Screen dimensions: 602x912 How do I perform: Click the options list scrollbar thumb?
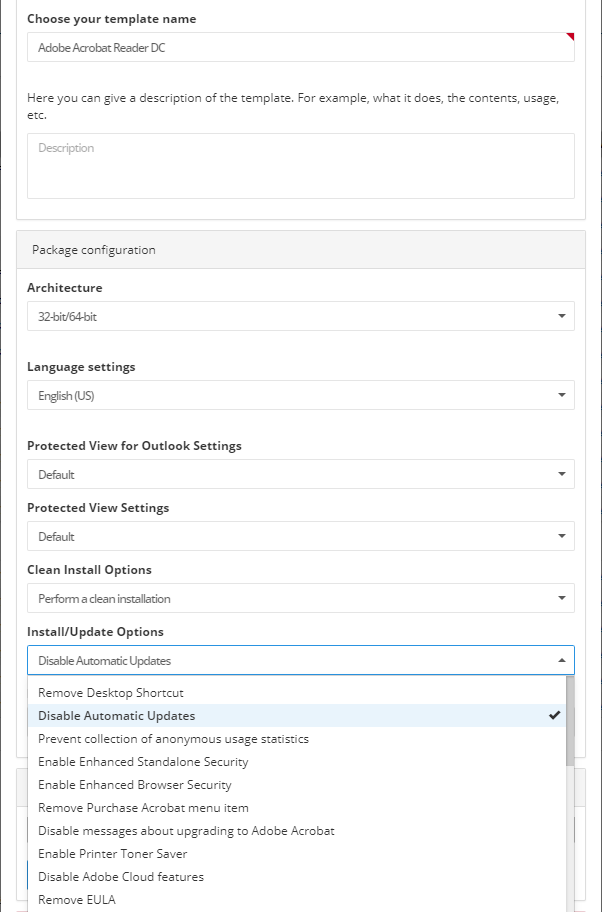(x=570, y=721)
